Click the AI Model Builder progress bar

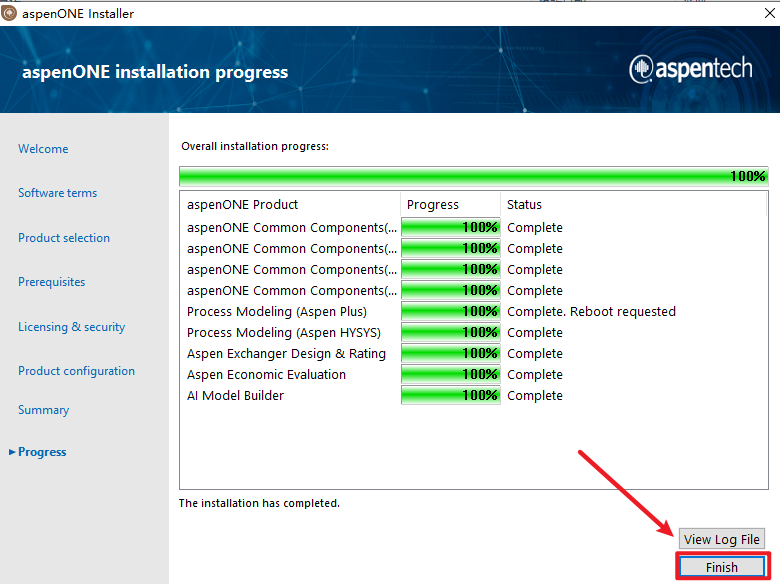point(450,396)
